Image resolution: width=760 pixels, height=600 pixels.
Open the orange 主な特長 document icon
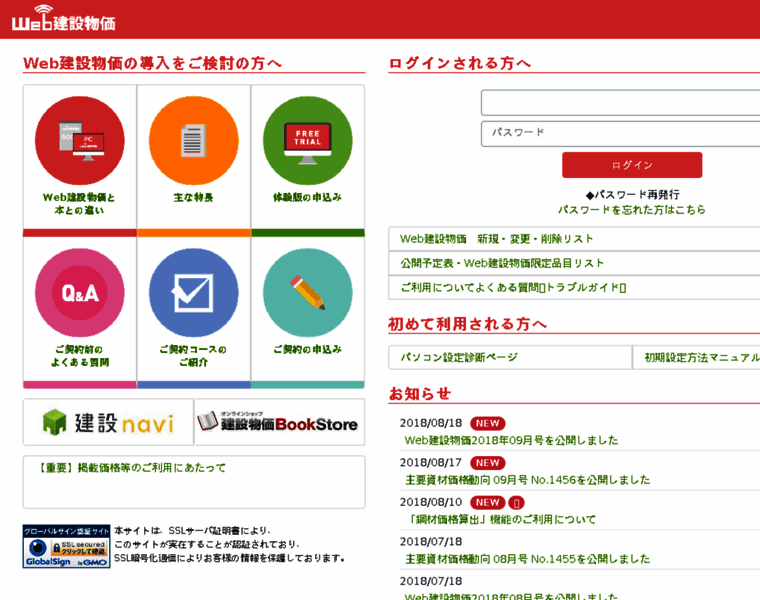pos(193,140)
